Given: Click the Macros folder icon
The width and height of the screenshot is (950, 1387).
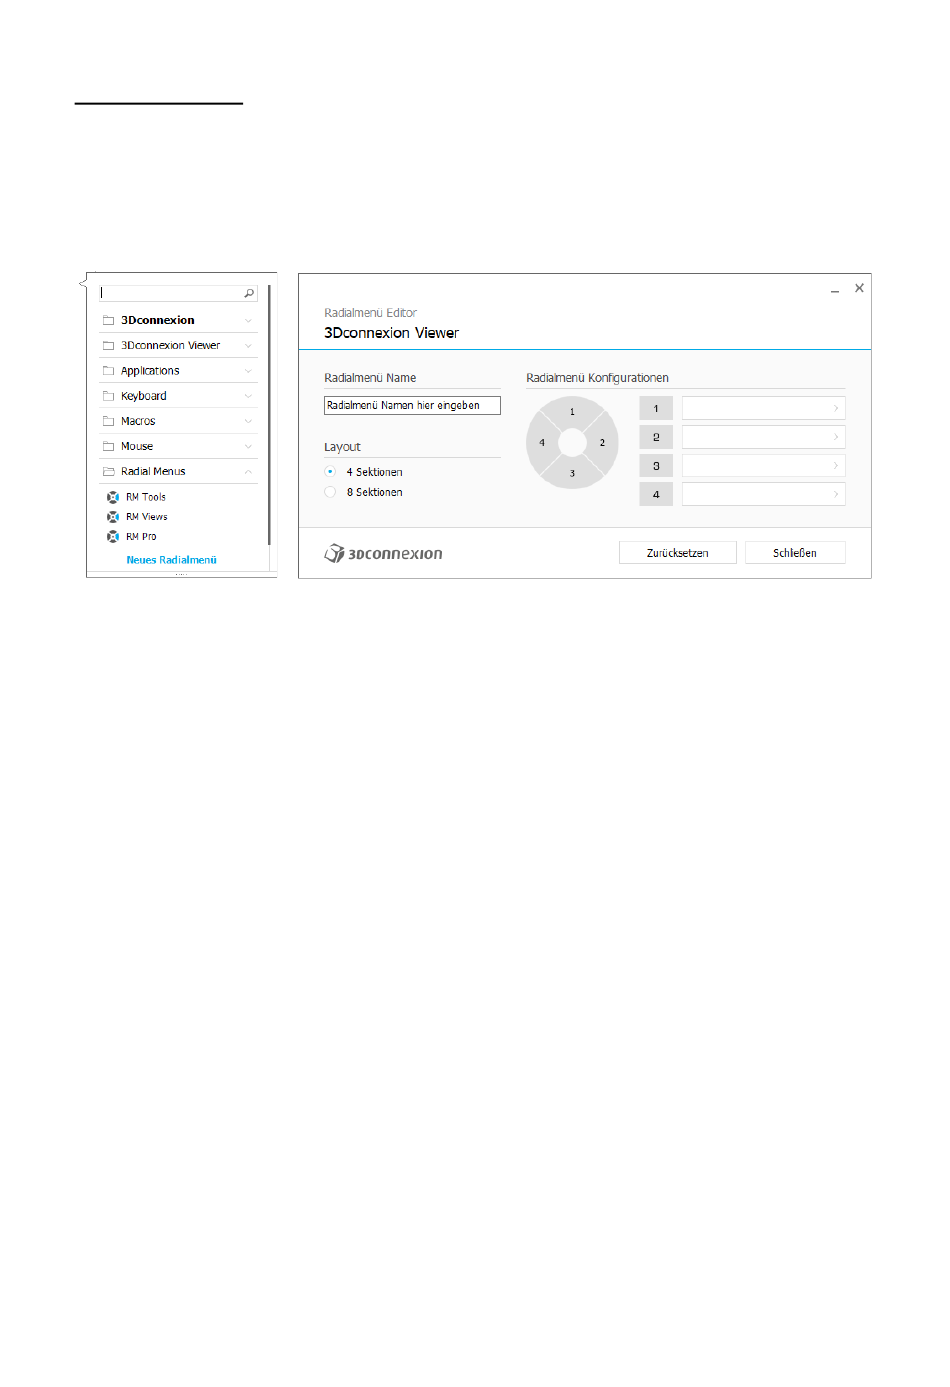Looking at the screenshot, I should (x=109, y=421).
